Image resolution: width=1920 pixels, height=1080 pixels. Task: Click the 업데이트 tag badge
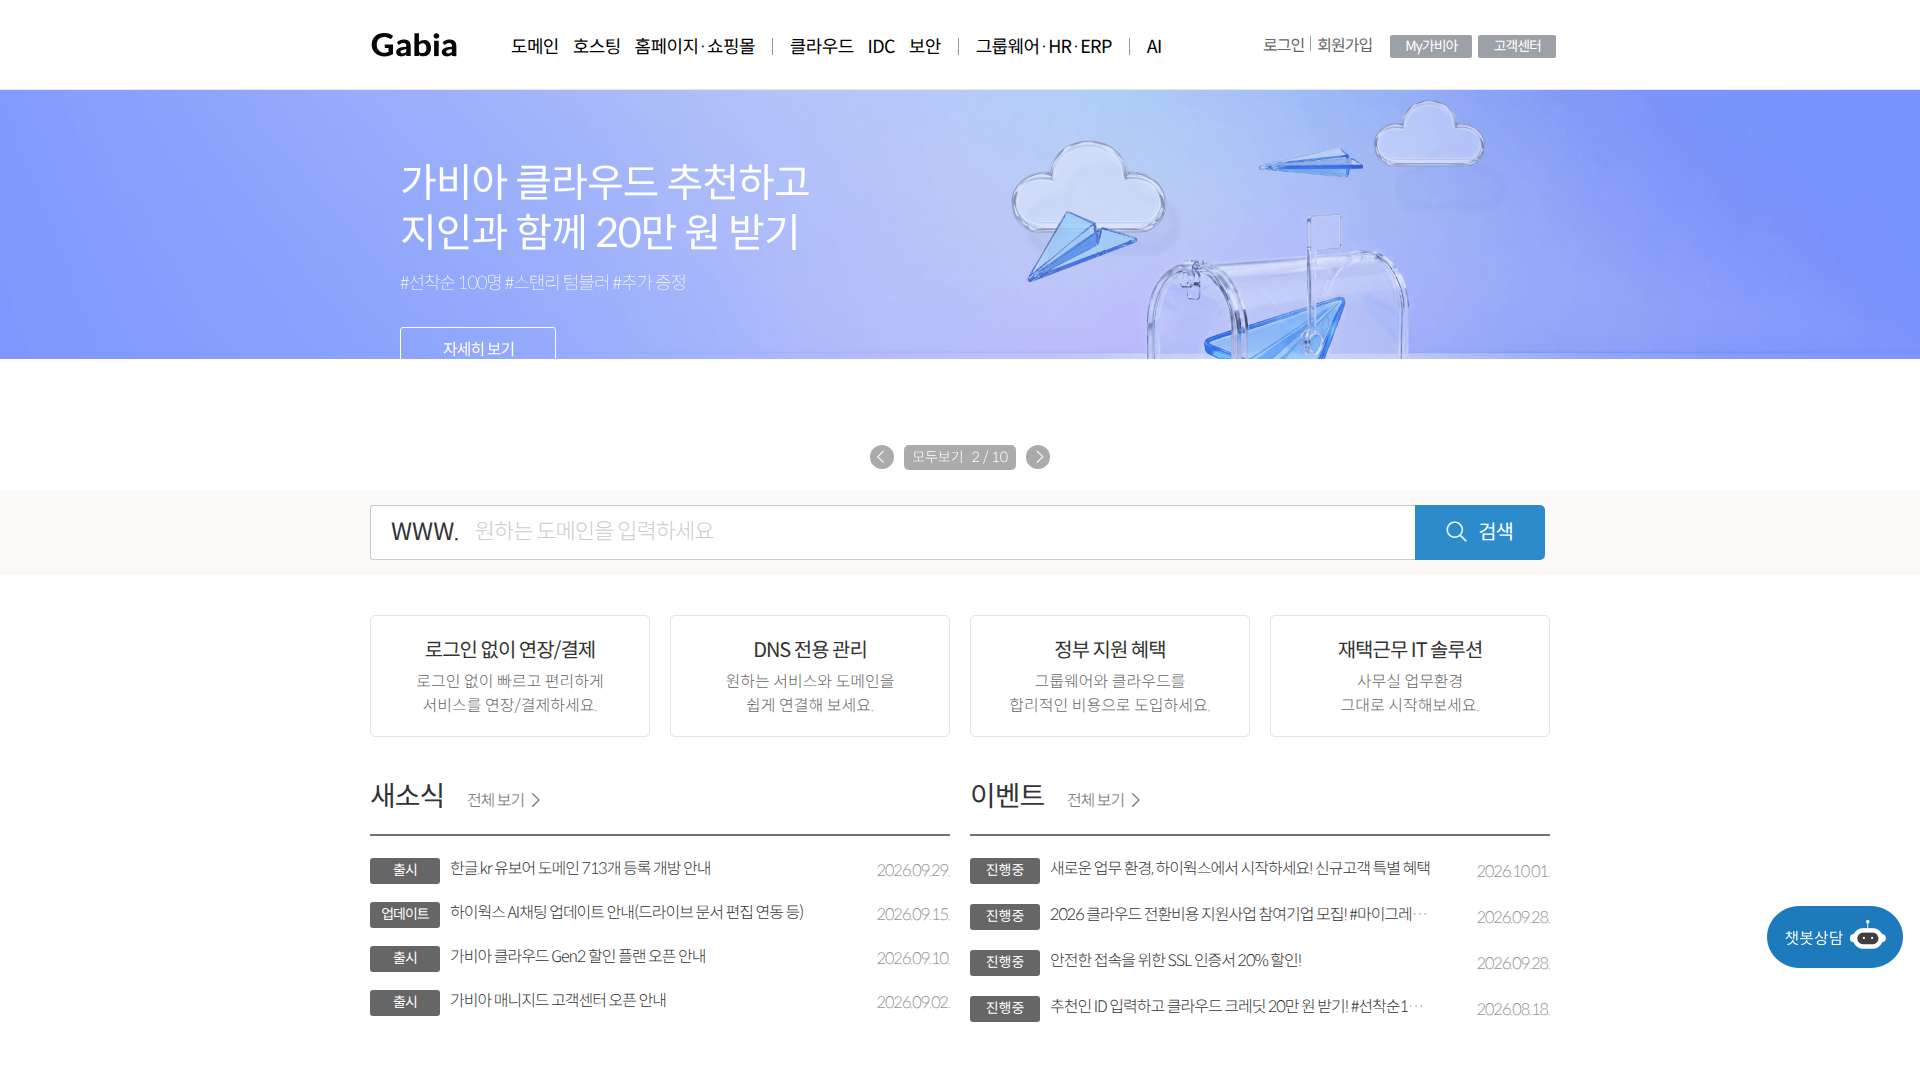point(405,914)
